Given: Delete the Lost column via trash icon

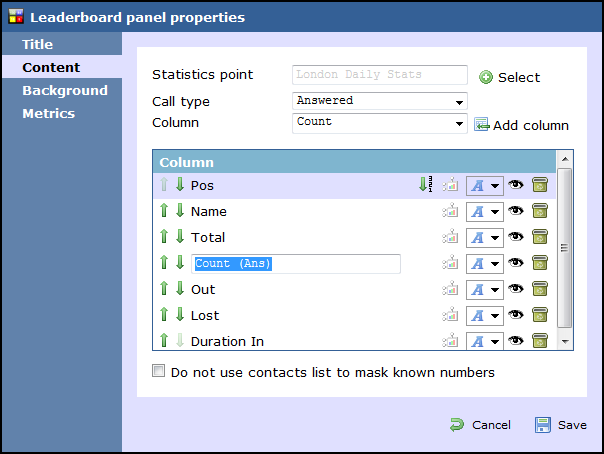Looking at the screenshot, I should [540, 315].
